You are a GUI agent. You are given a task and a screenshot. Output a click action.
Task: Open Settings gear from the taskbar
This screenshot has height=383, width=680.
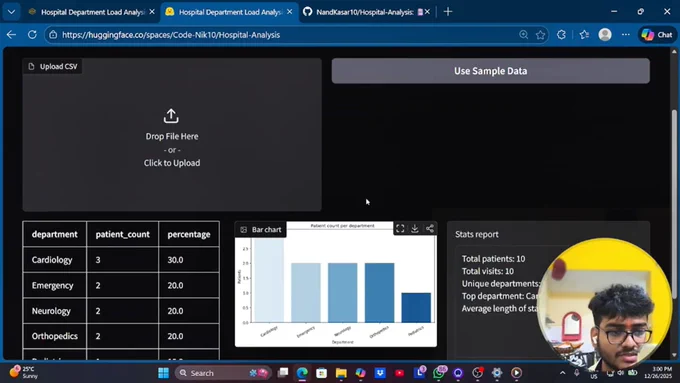(x=497, y=373)
